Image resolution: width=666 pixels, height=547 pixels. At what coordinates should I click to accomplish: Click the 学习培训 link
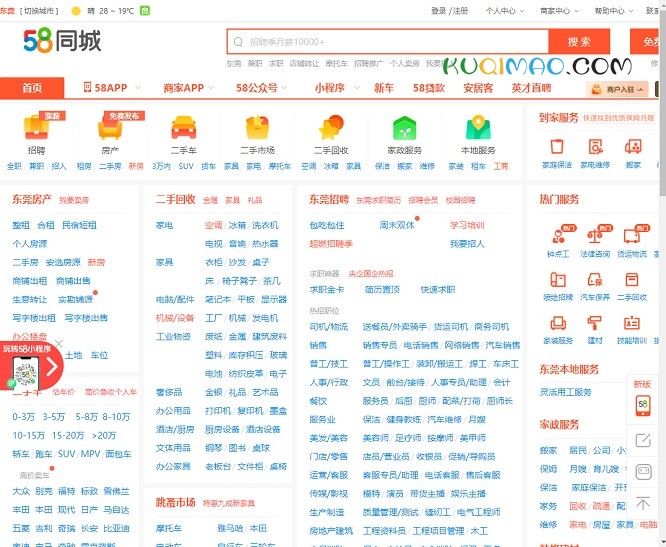(467, 225)
